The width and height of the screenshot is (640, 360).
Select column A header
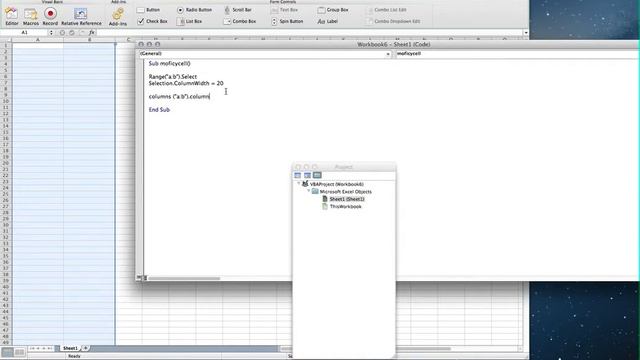tap(38, 40)
